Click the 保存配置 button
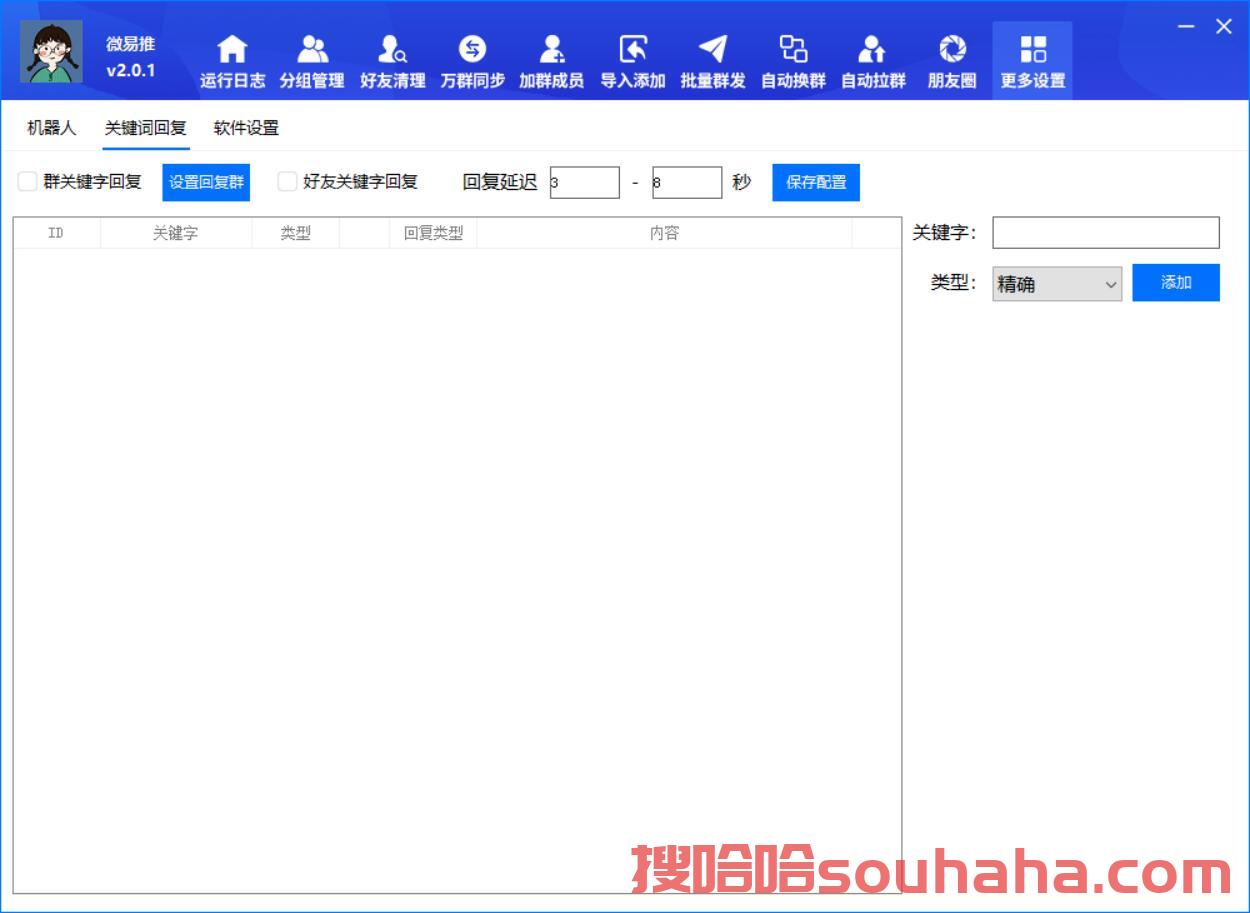Viewport: 1250px width, 913px height. [816, 183]
